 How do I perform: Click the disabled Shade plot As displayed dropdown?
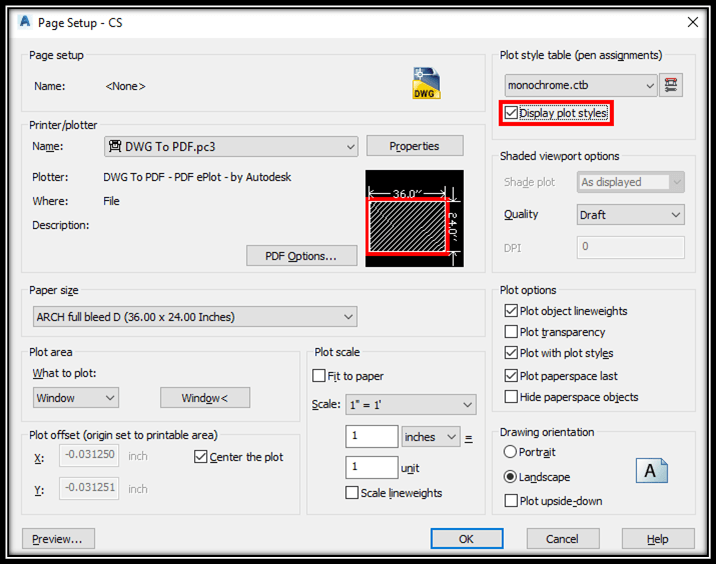click(x=631, y=182)
